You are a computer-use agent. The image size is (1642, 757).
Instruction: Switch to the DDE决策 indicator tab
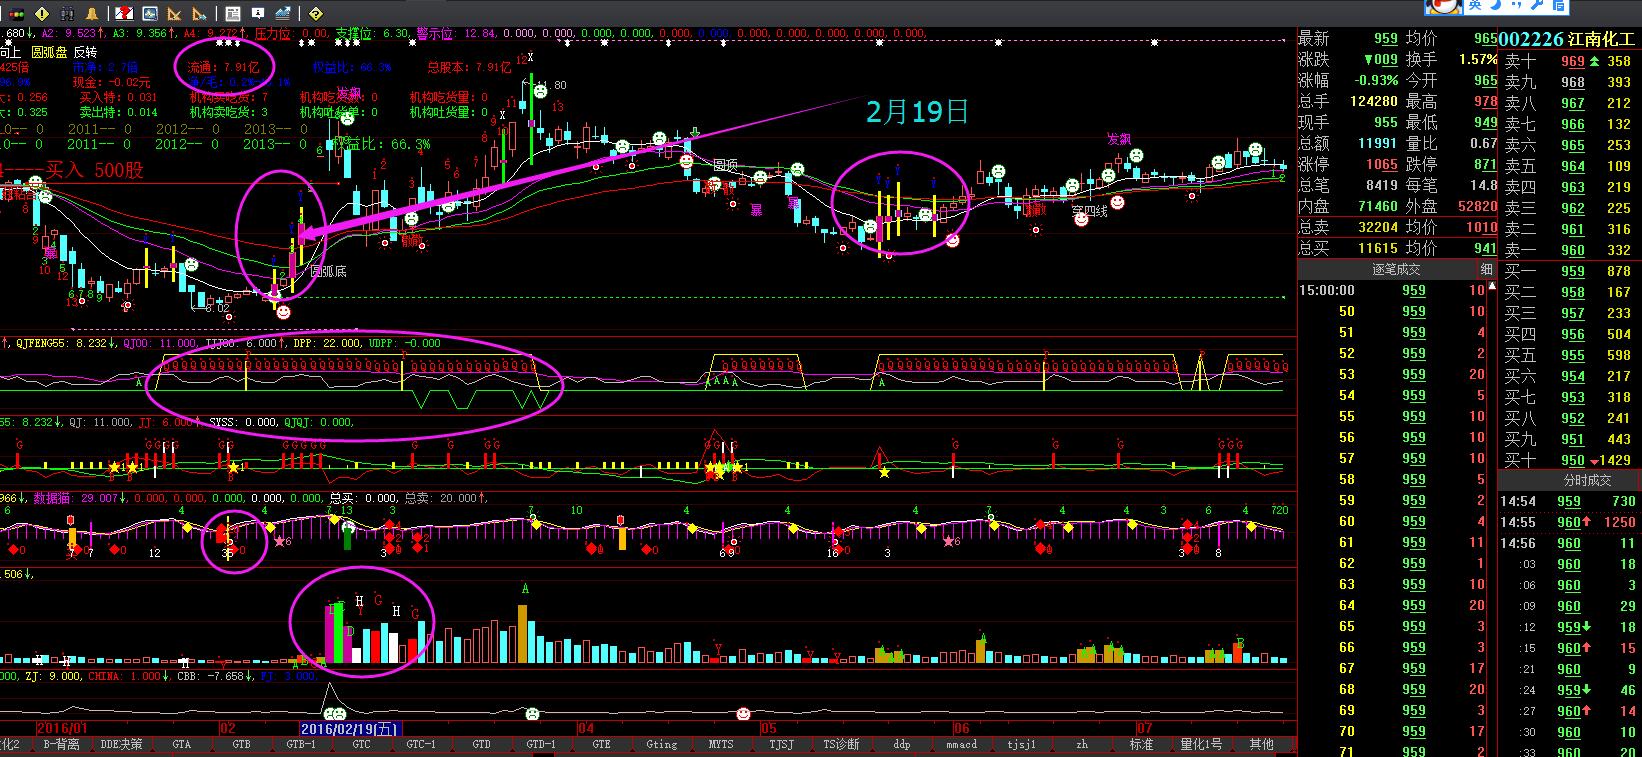pyautogui.click(x=121, y=744)
